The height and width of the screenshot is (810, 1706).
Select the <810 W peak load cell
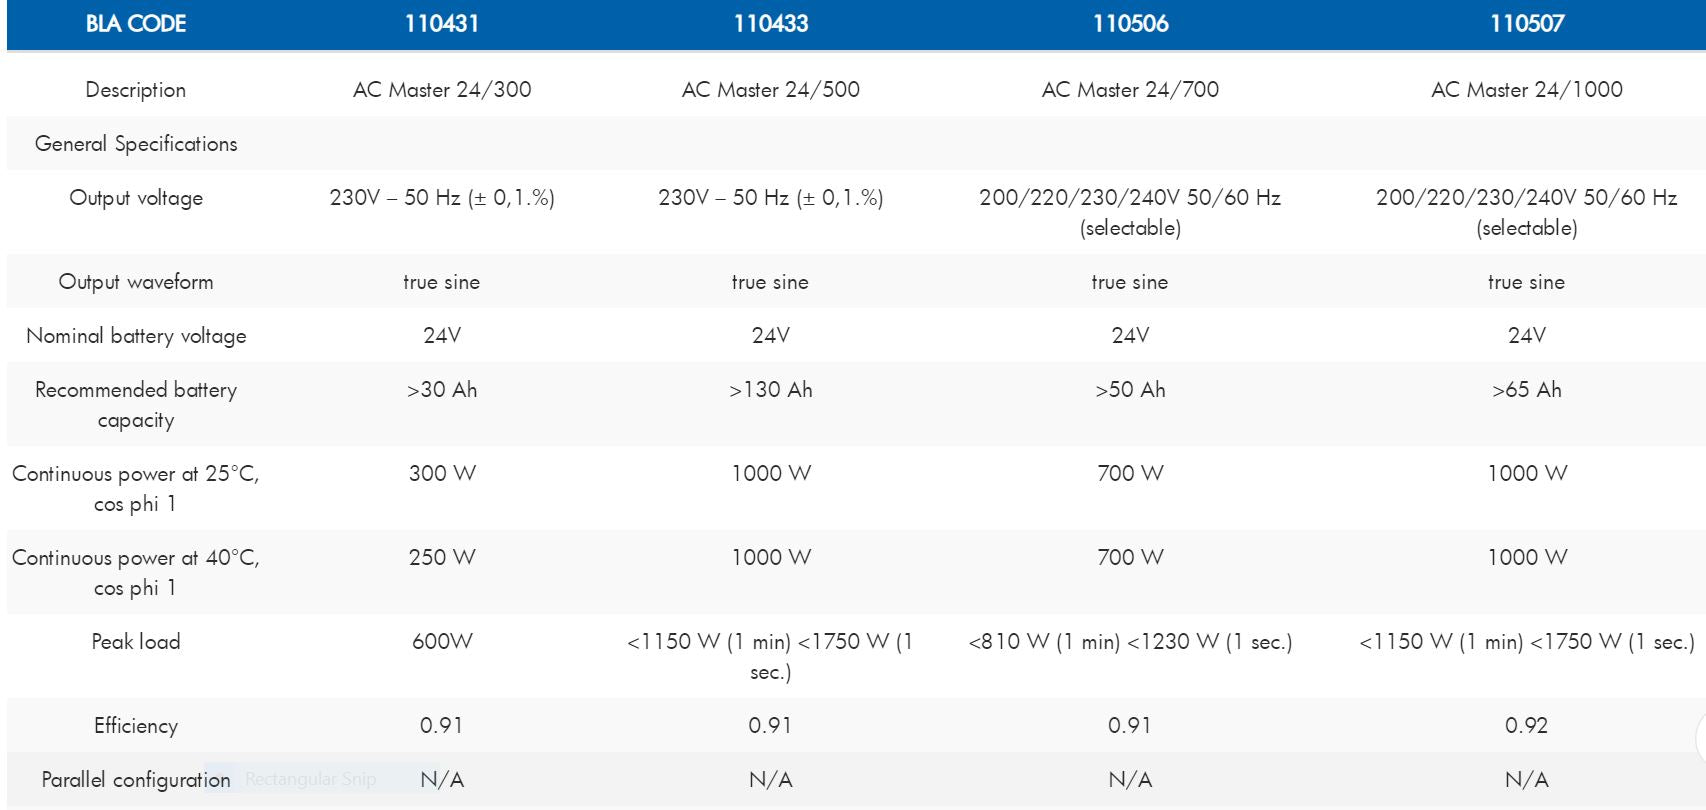[x=1130, y=642]
